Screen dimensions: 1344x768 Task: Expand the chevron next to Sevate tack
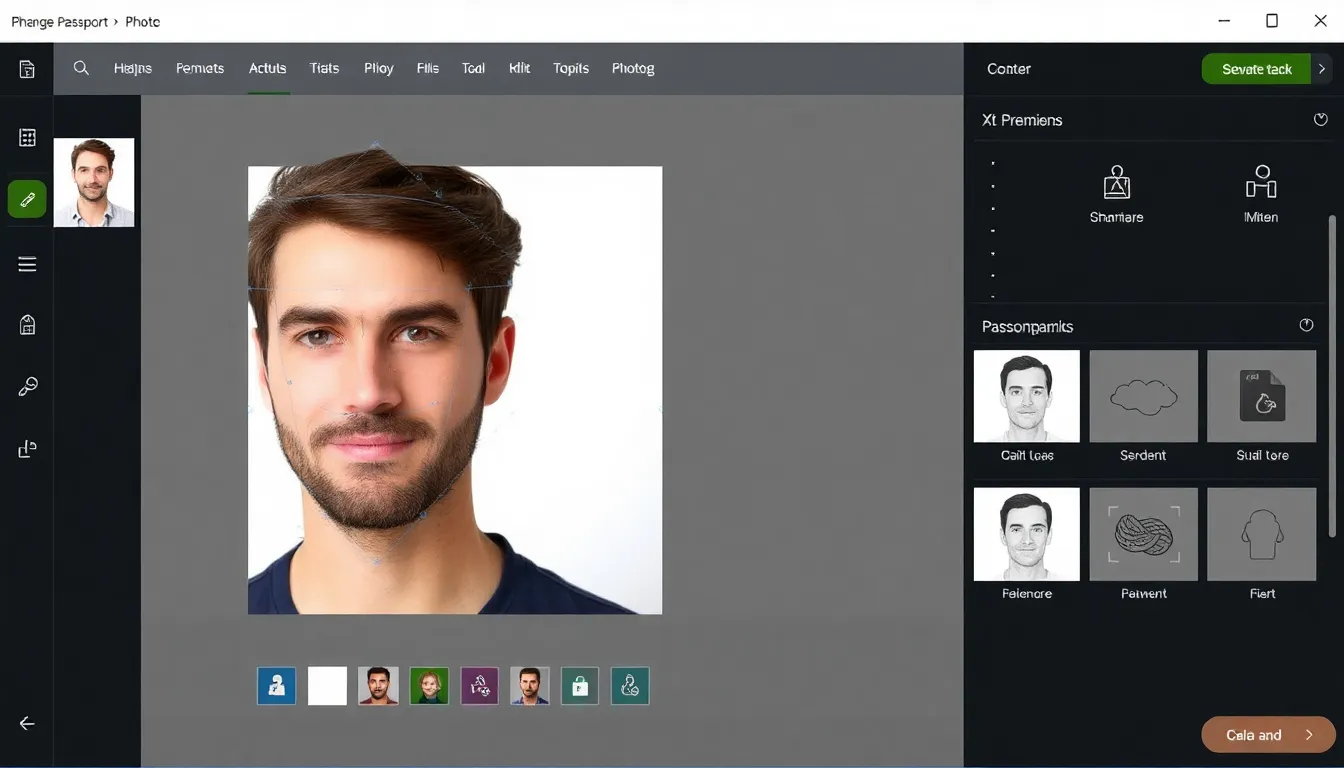point(1322,69)
